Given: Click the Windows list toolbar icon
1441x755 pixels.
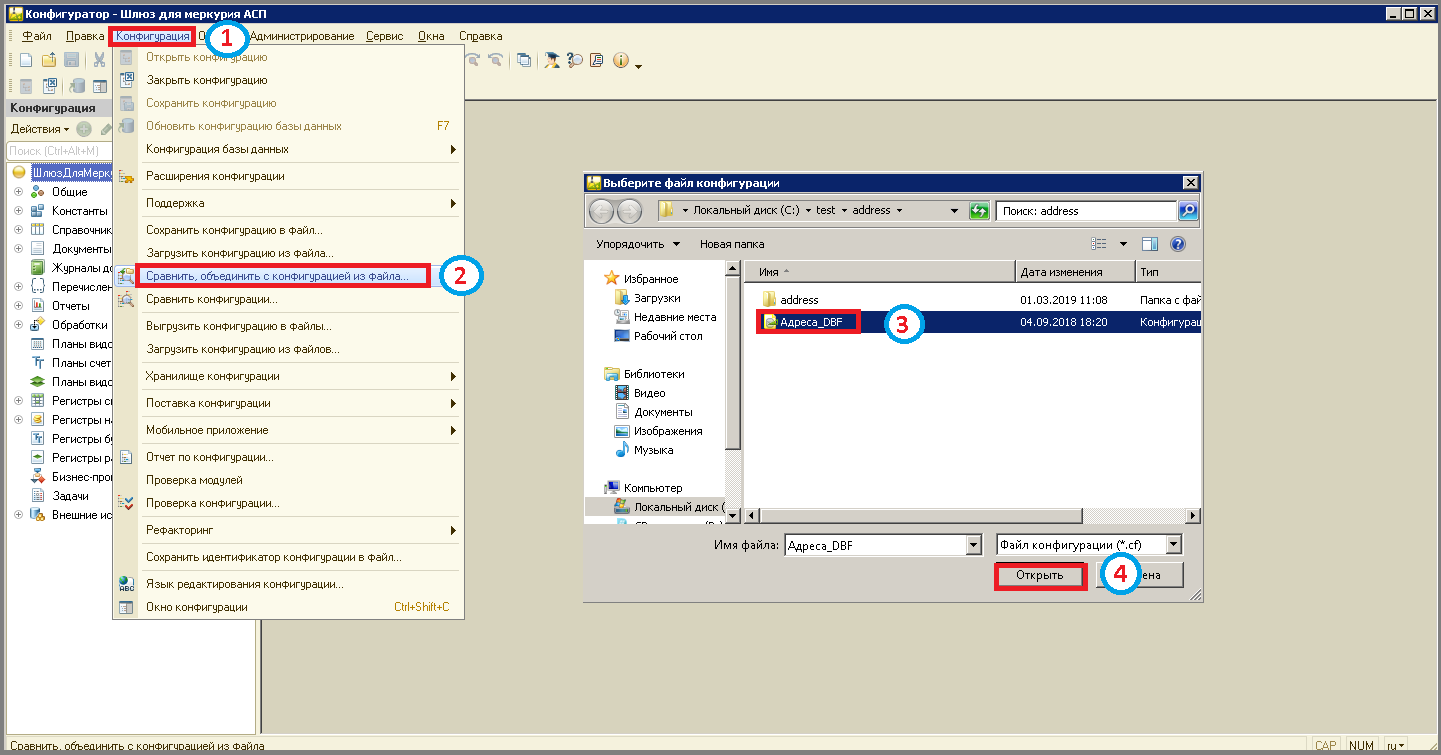Looking at the screenshot, I should pyautogui.click(x=524, y=60).
